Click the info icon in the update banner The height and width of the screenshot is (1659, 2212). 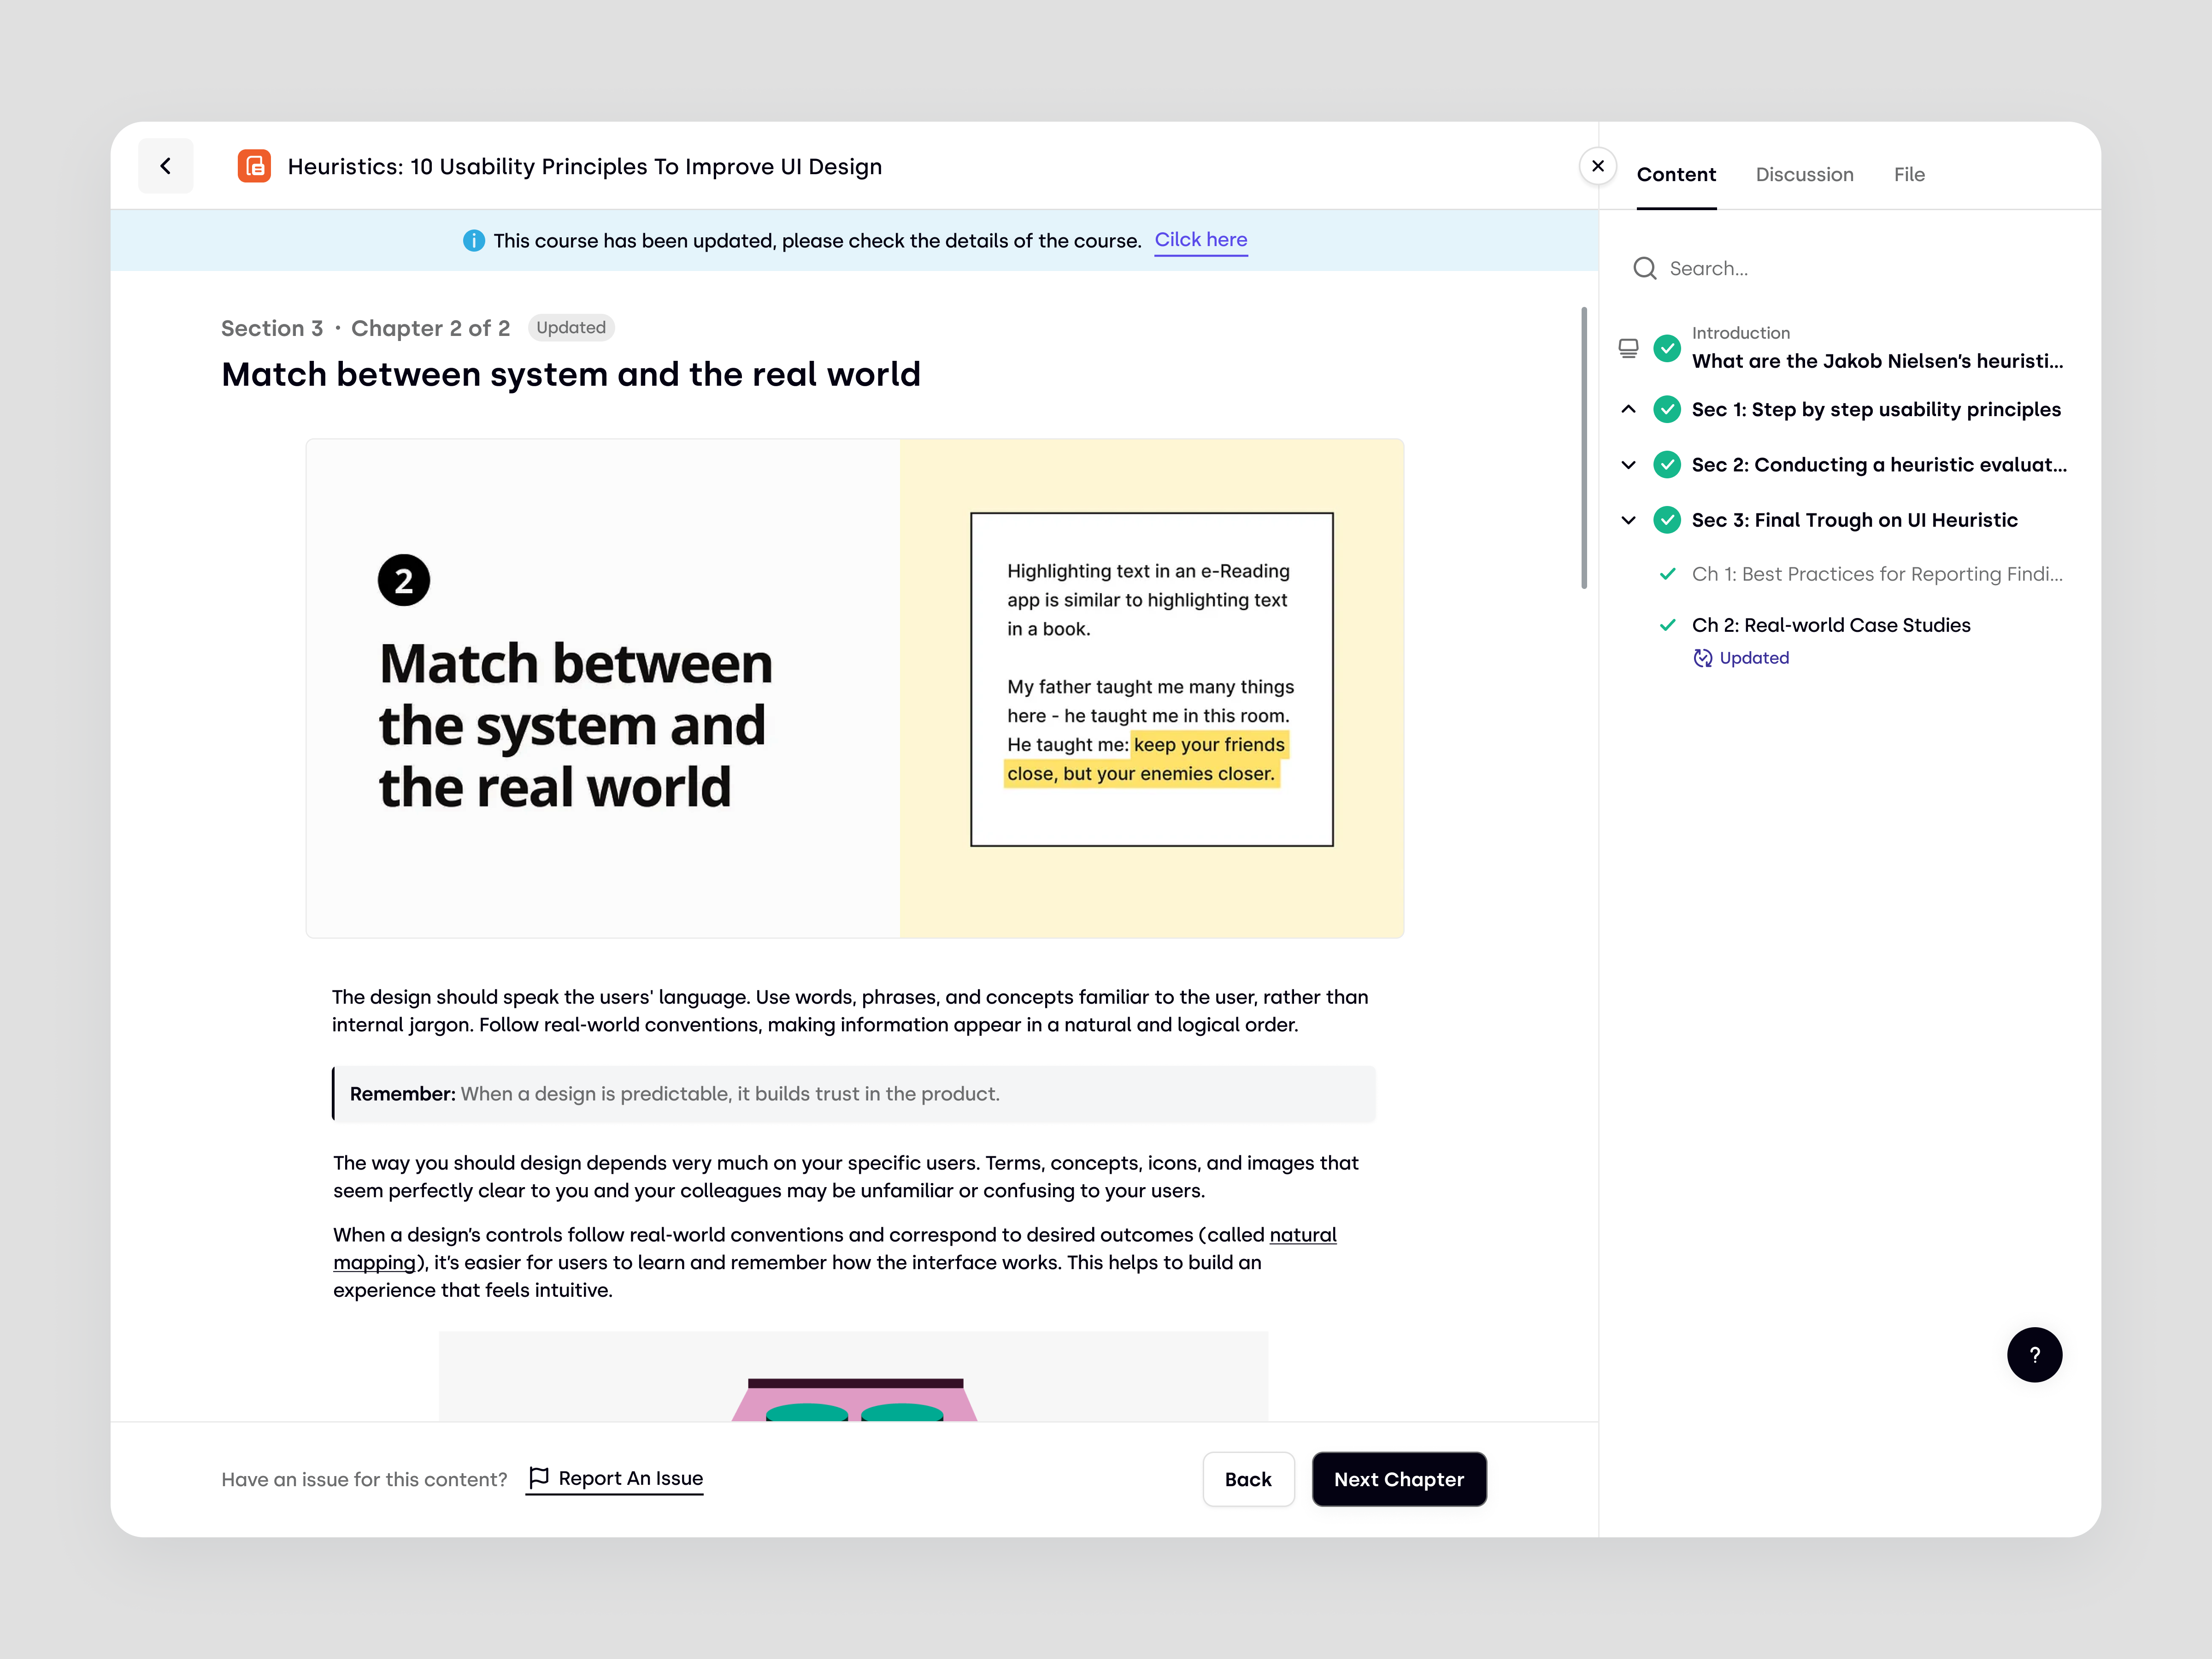coord(474,240)
